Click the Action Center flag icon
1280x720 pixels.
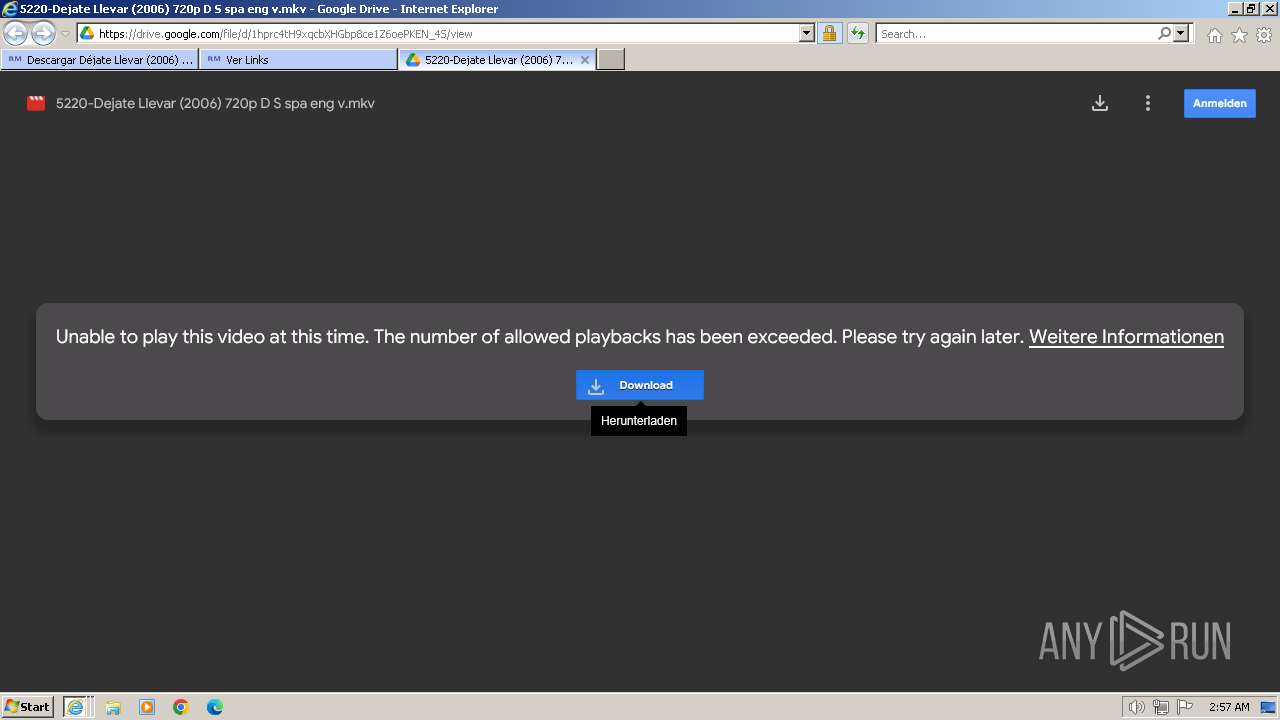pyautogui.click(x=1186, y=707)
